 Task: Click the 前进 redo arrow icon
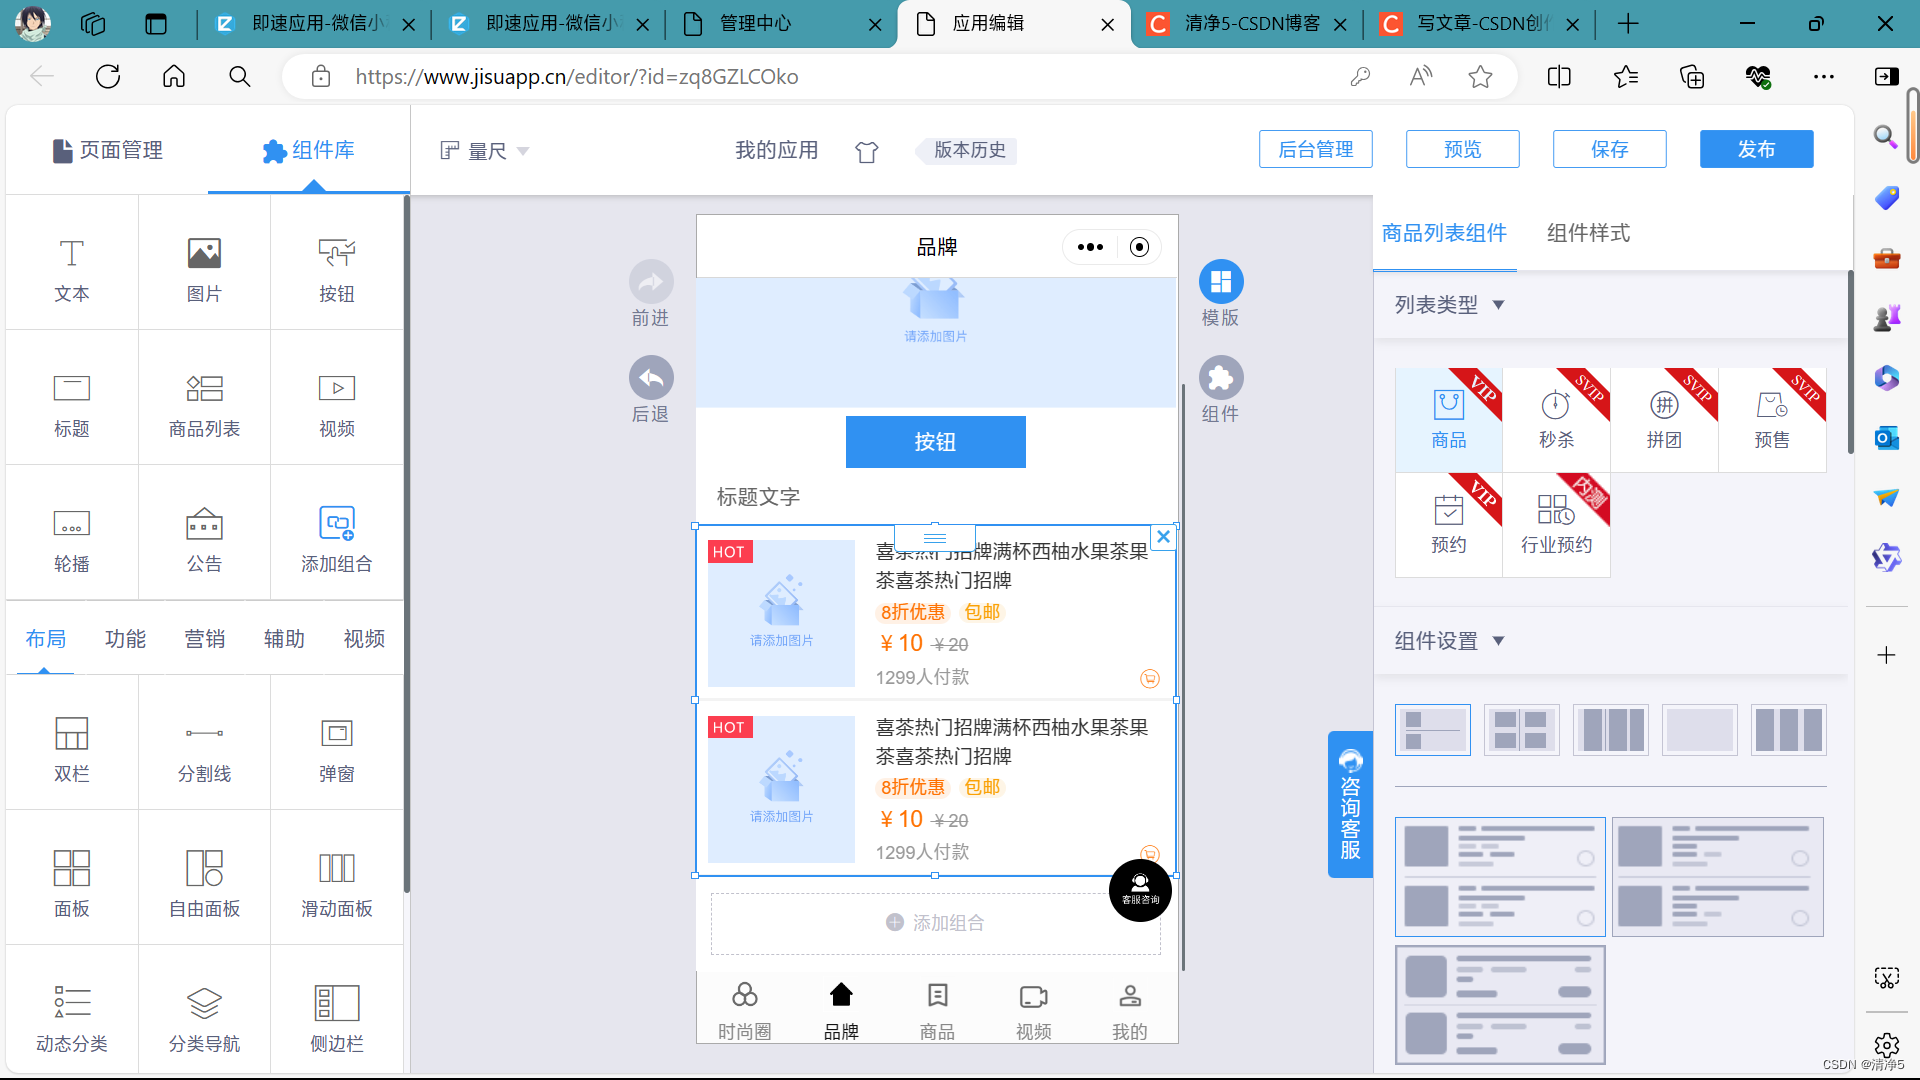point(651,282)
